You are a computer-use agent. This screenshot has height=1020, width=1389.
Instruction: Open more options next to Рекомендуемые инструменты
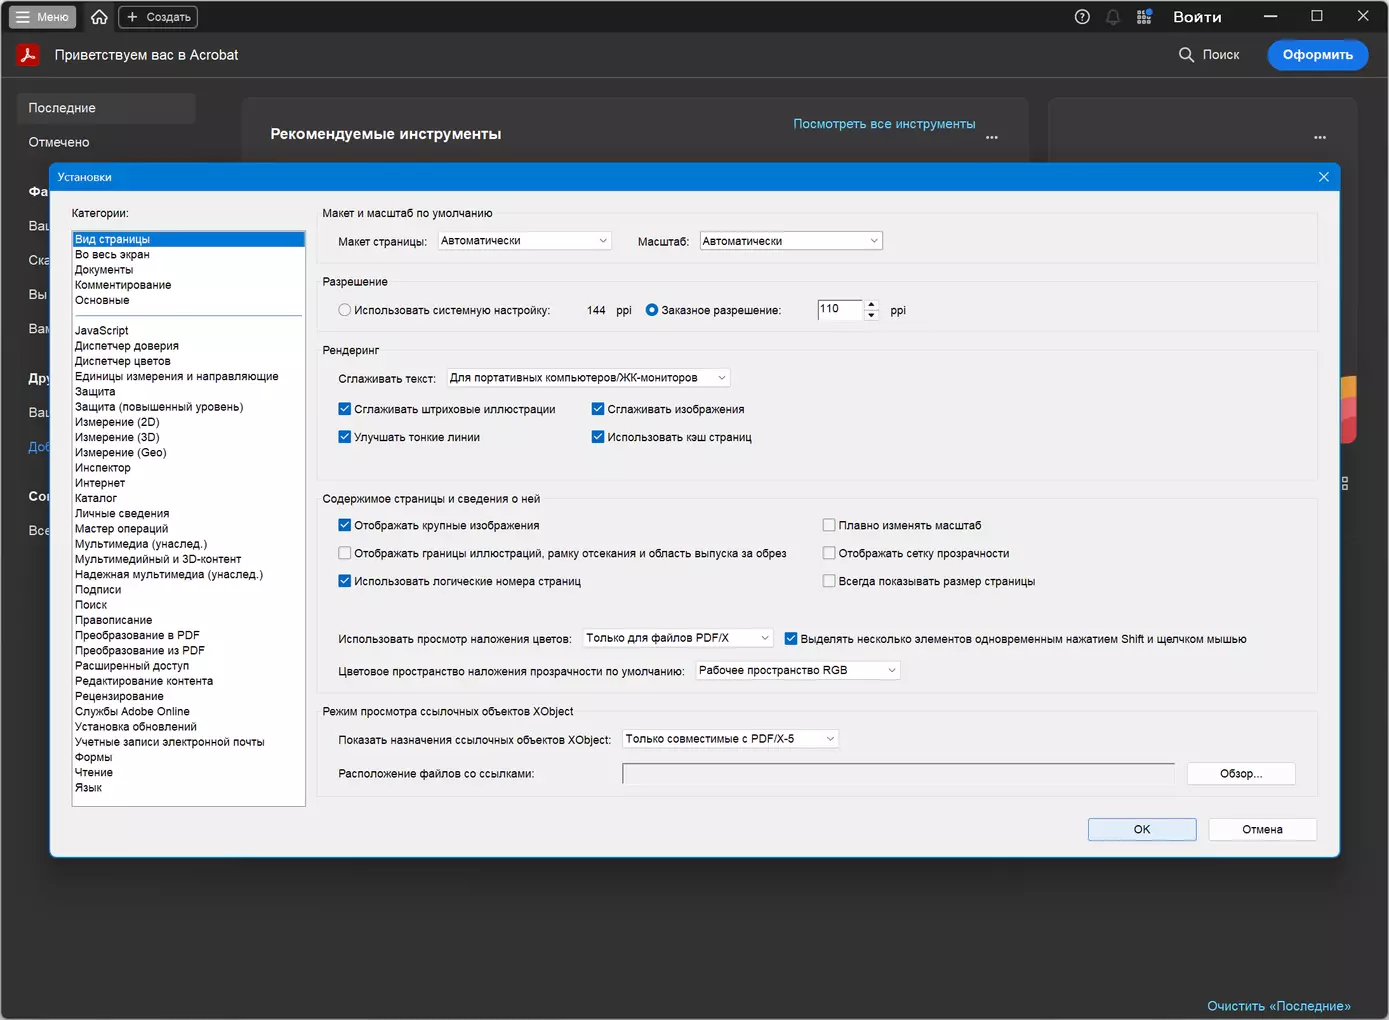pyautogui.click(x=992, y=137)
